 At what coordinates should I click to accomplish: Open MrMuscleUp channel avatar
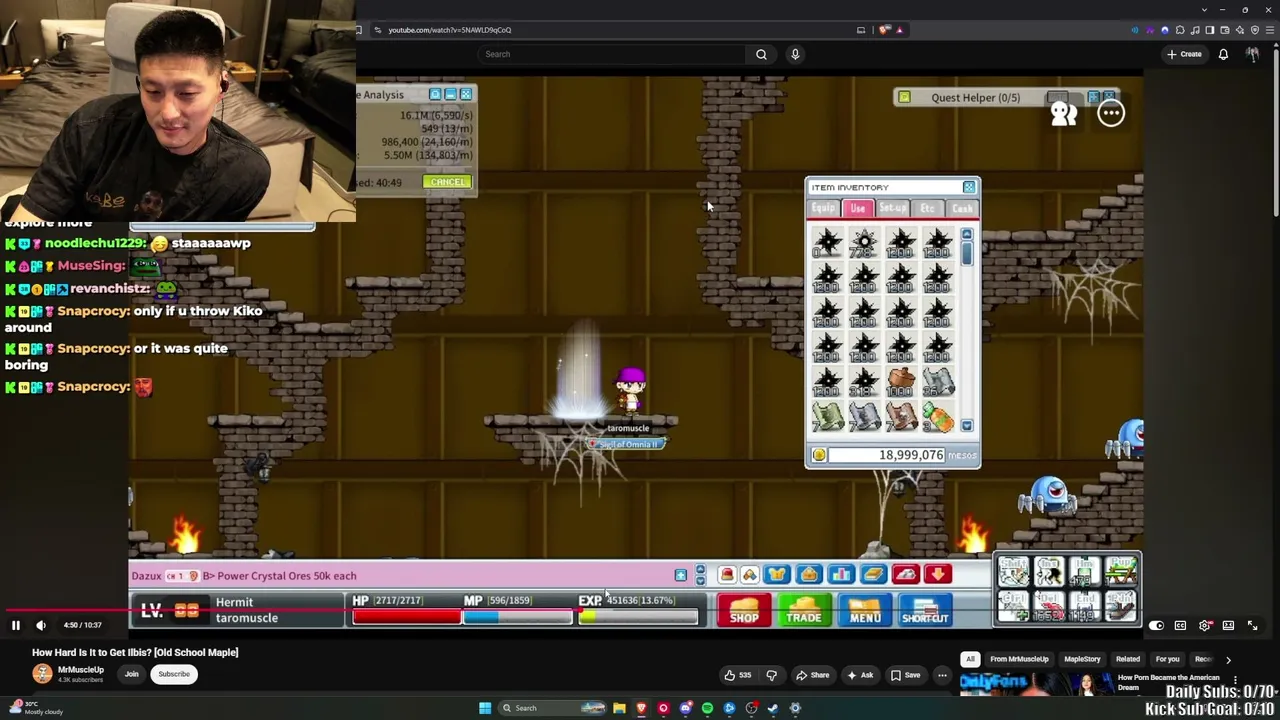click(42, 674)
